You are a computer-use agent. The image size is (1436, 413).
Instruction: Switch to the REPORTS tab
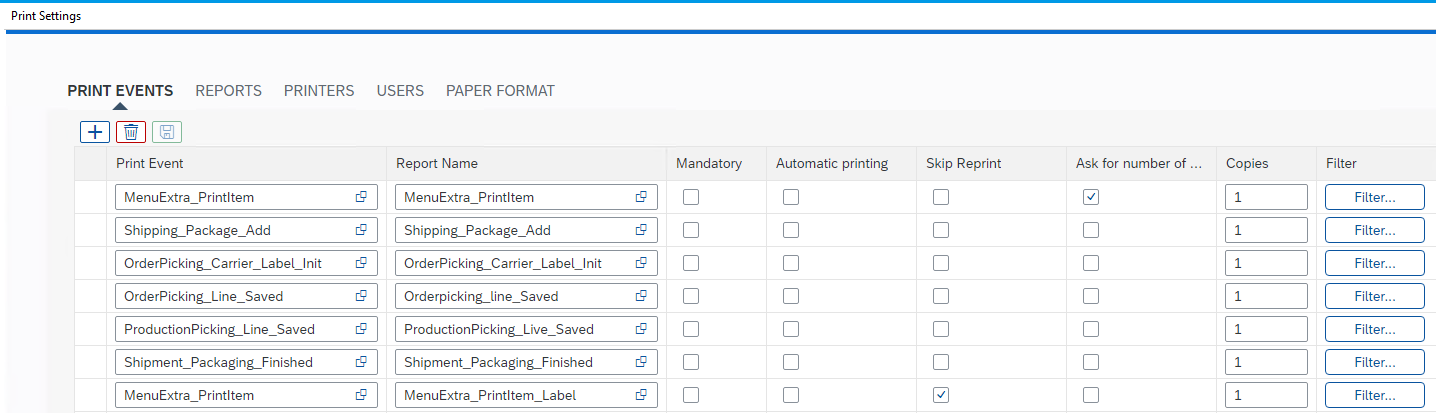point(228,91)
